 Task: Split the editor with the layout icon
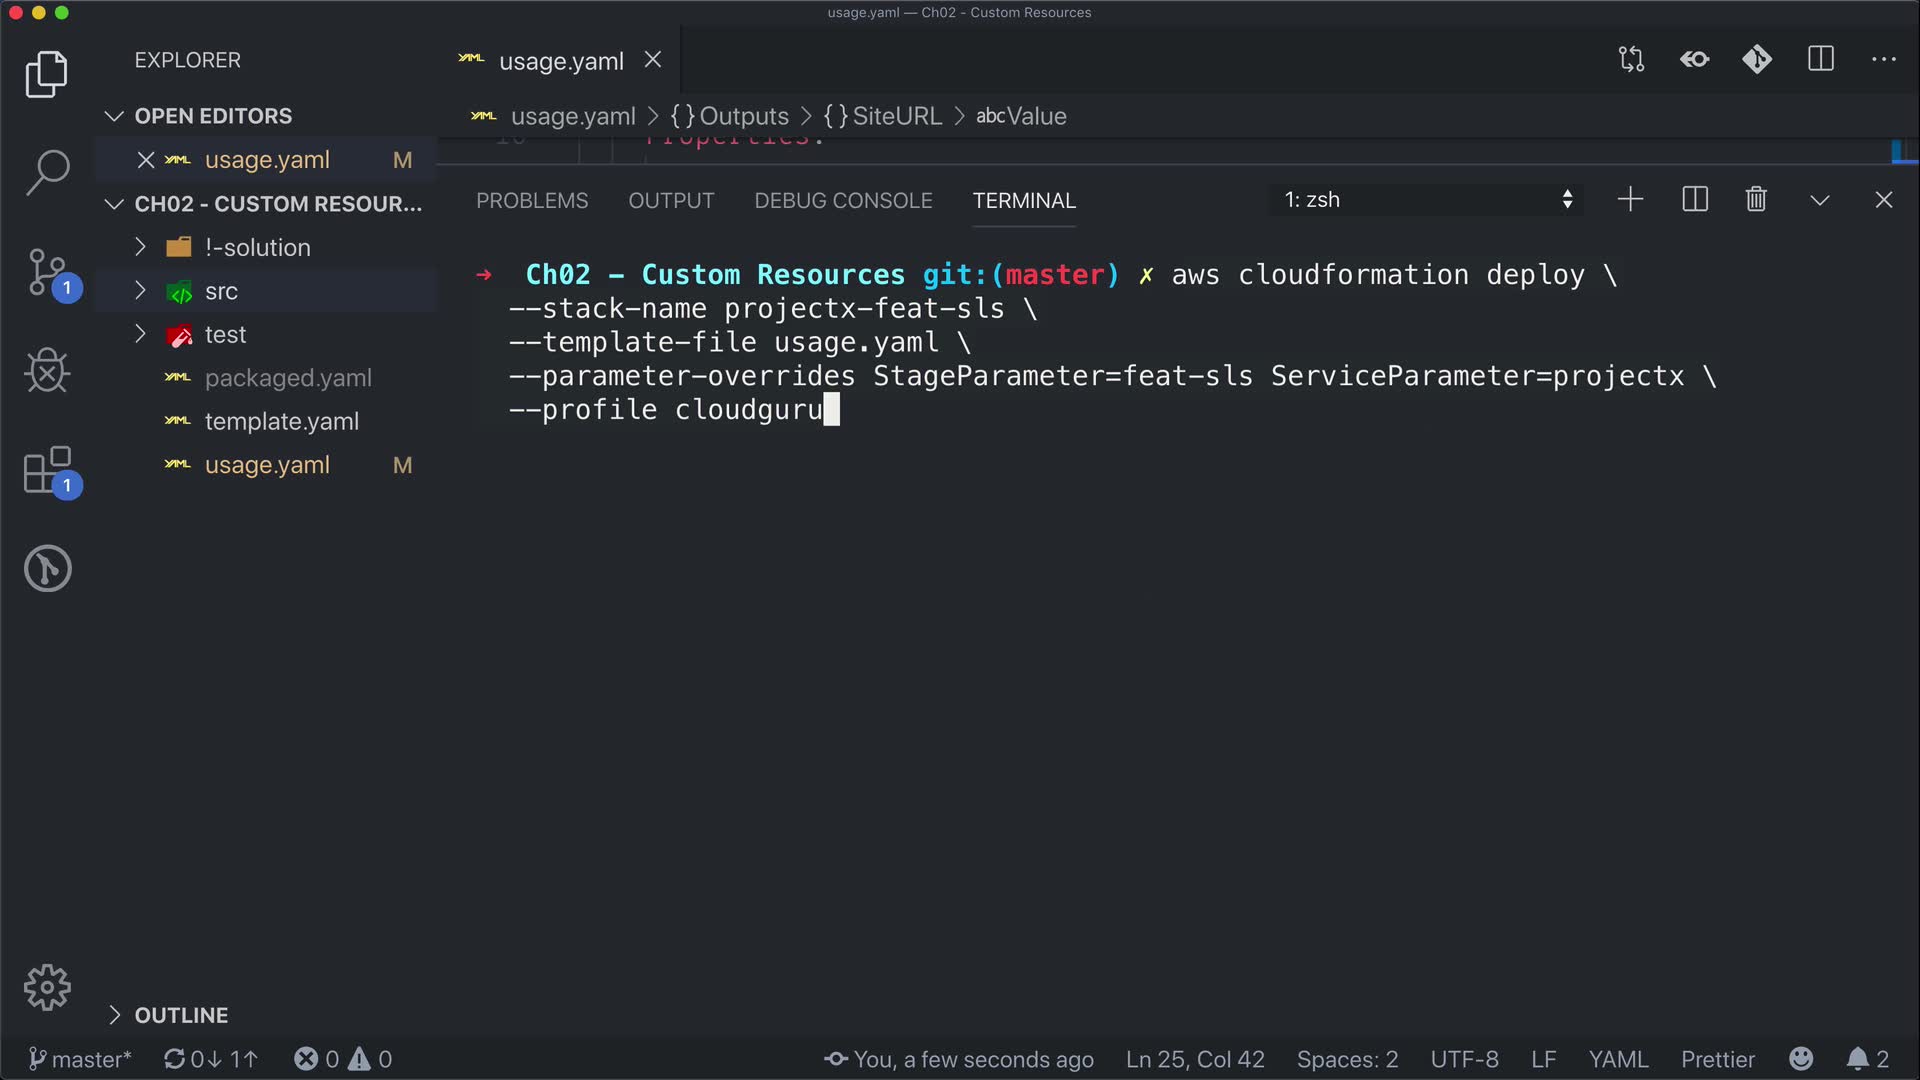click(x=1820, y=60)
